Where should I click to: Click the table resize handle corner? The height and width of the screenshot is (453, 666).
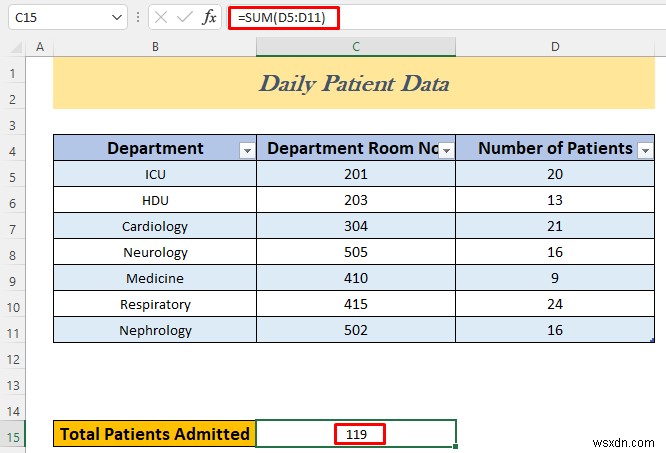point(652,340)
